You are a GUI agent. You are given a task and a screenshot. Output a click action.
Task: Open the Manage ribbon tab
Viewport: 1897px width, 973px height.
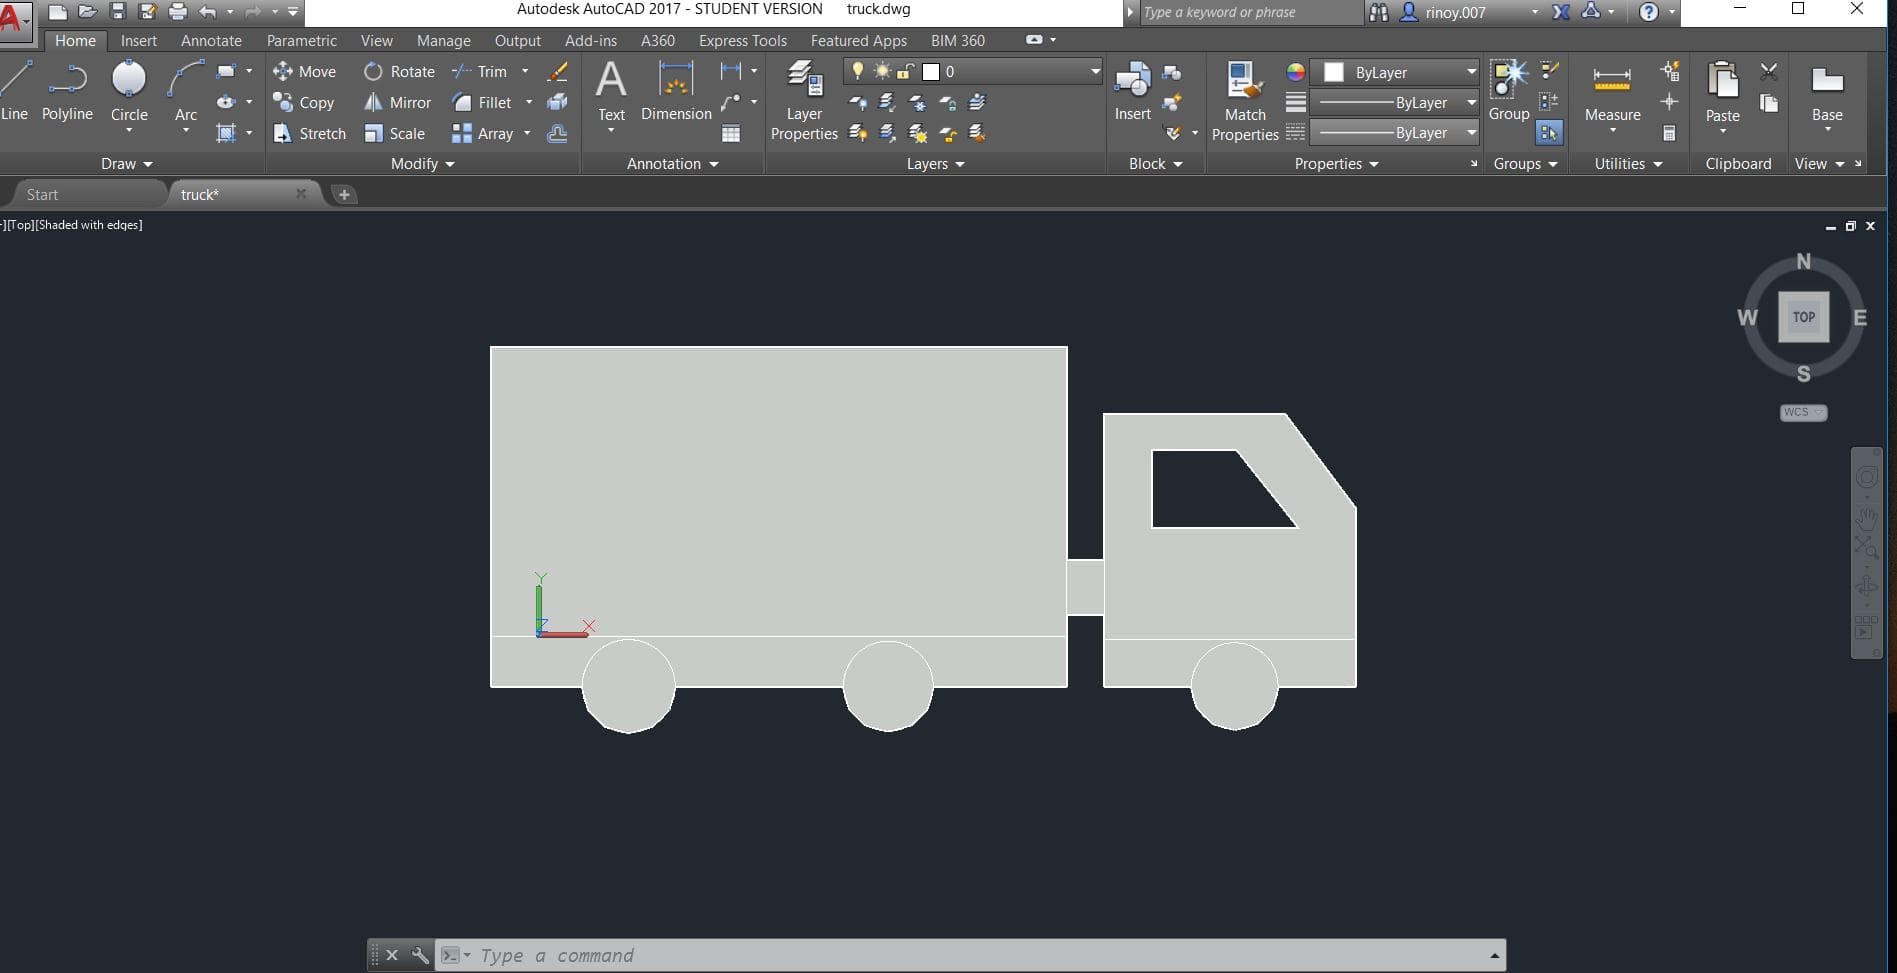[443, 40]
